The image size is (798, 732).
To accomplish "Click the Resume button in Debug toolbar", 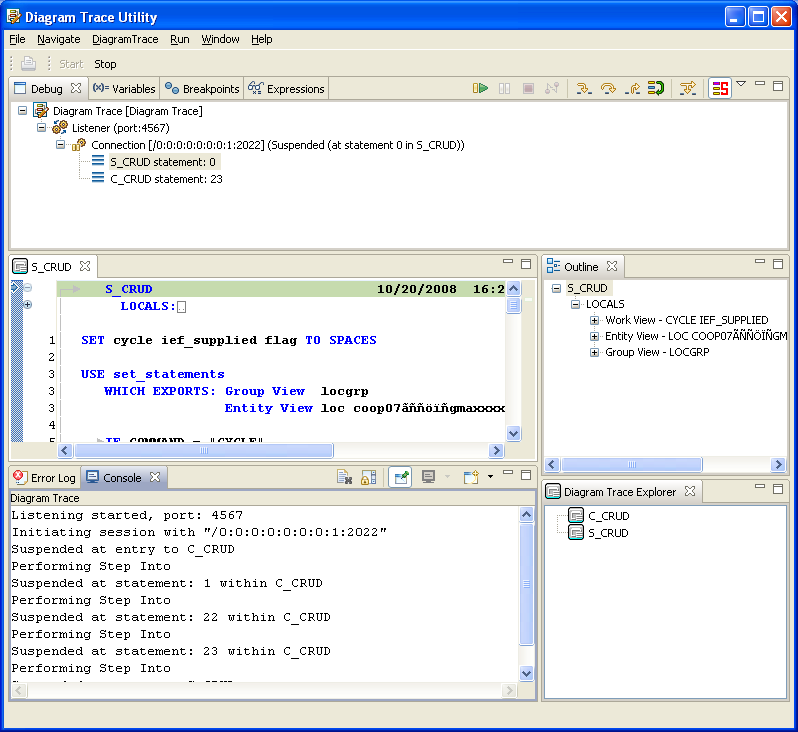I will pyautogui.click(x=481, y=89).
